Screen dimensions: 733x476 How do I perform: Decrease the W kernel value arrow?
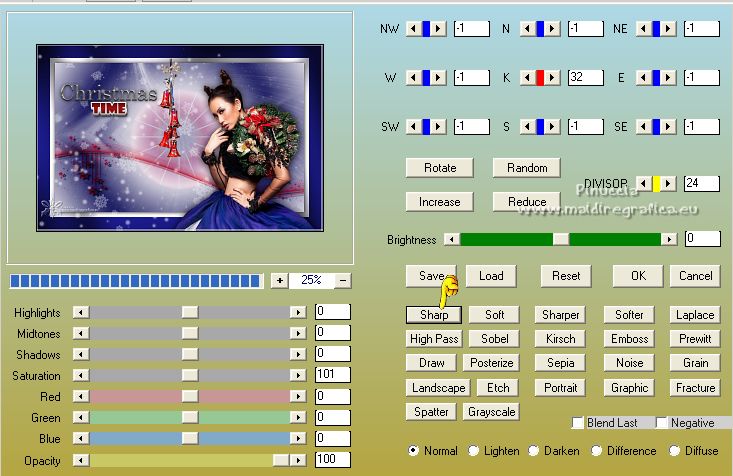tap(413, 78)
